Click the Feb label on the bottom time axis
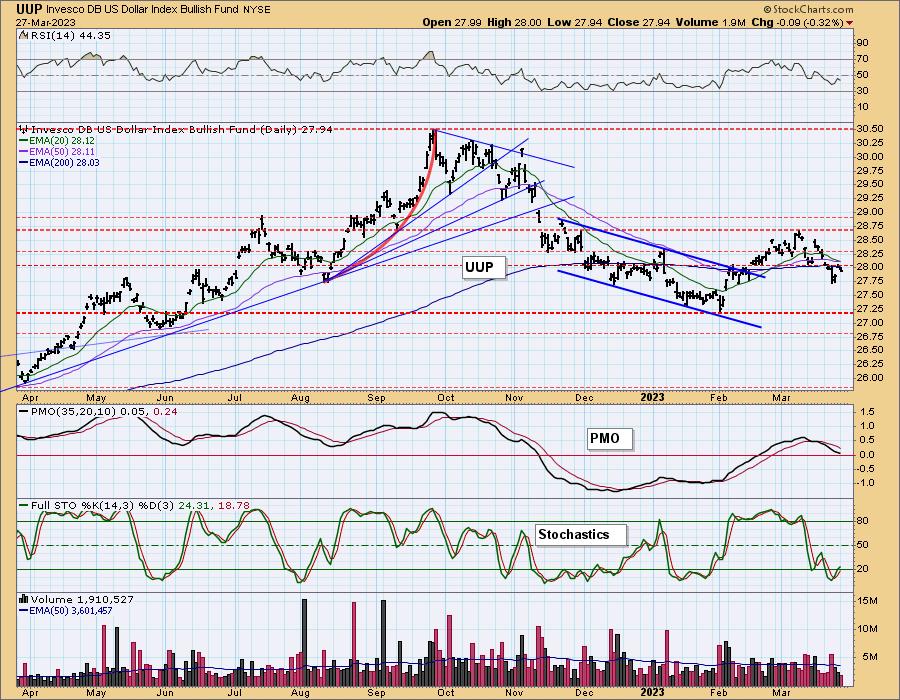This screenshot has height=700, width=900. pos(719,693)
